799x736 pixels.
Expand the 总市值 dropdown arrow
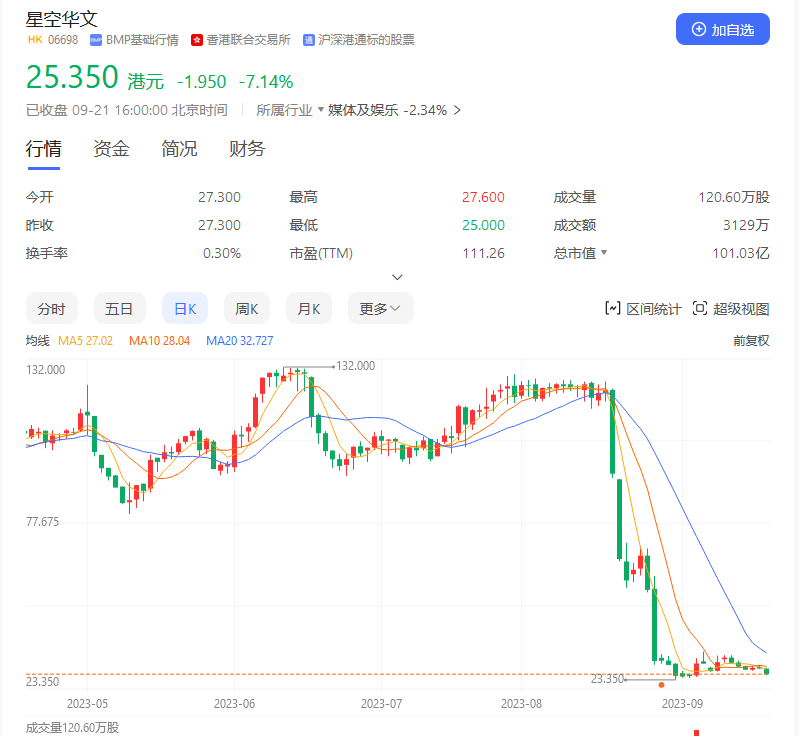click(x=603, y=254)
